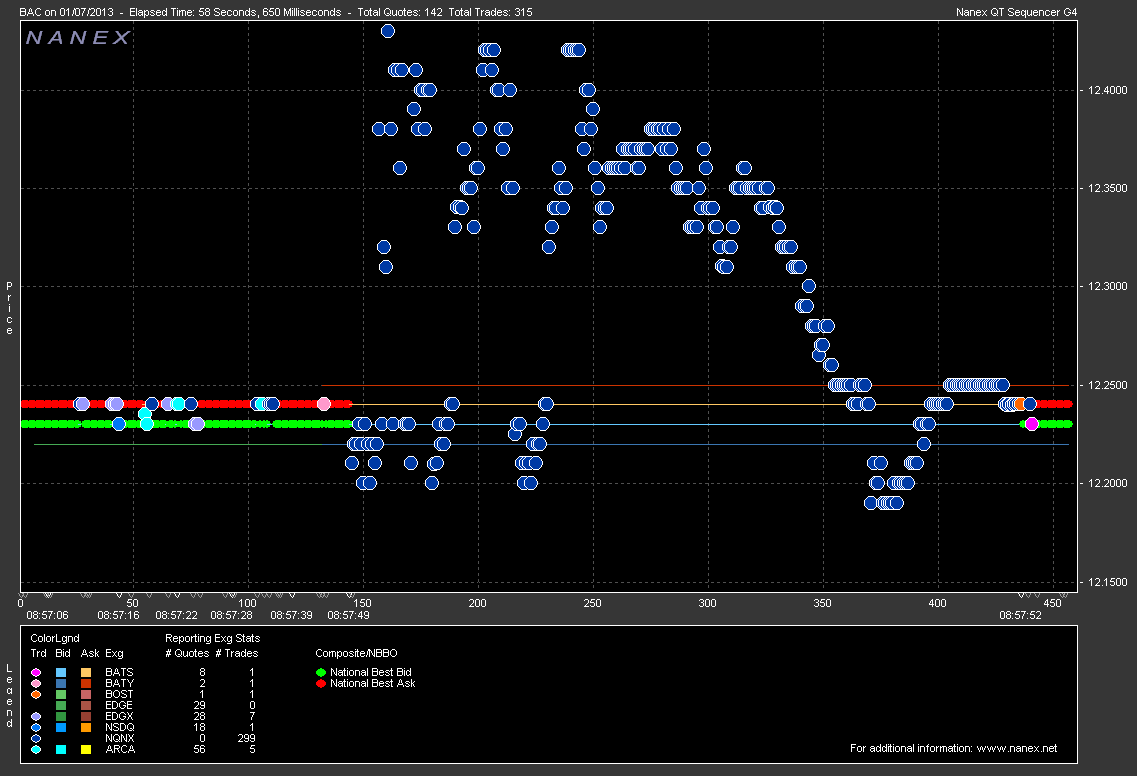Image resolution: width=1137 pixels, height=776 pixels.
Task: Pick the ARCA ask color swatch
Action: coord(86,749)
